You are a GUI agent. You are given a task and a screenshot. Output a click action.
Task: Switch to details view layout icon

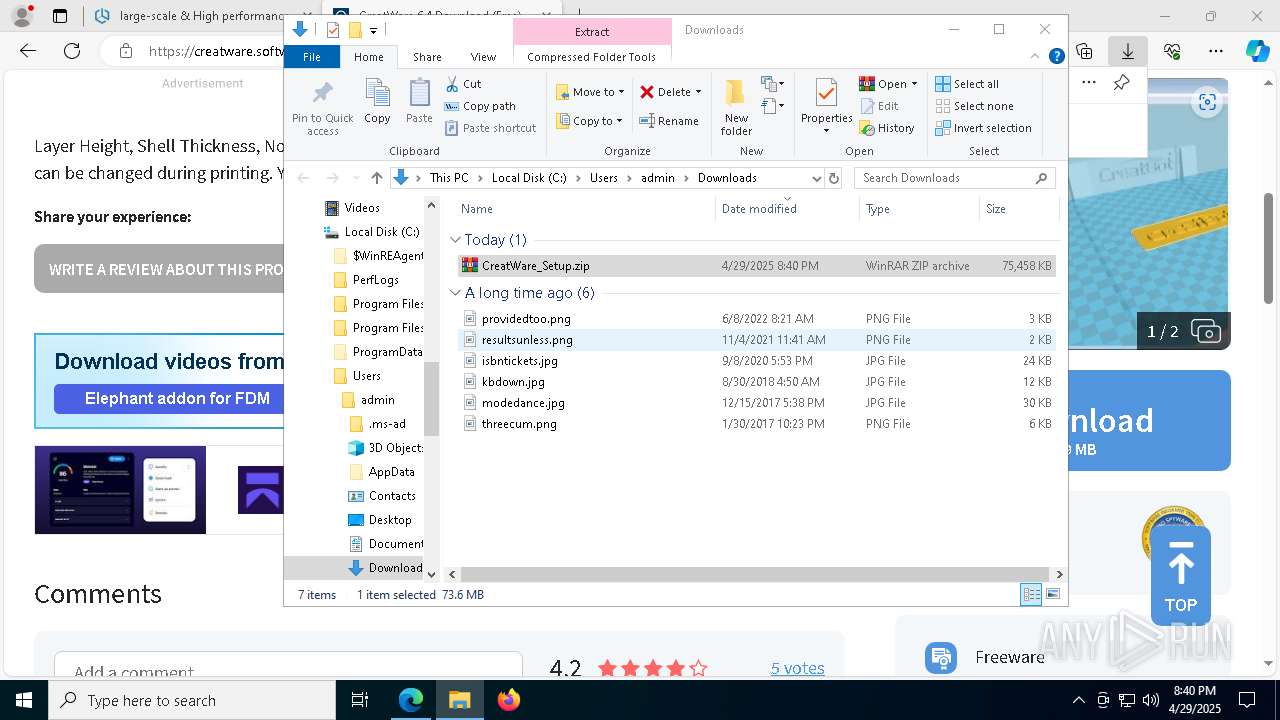1031,595
